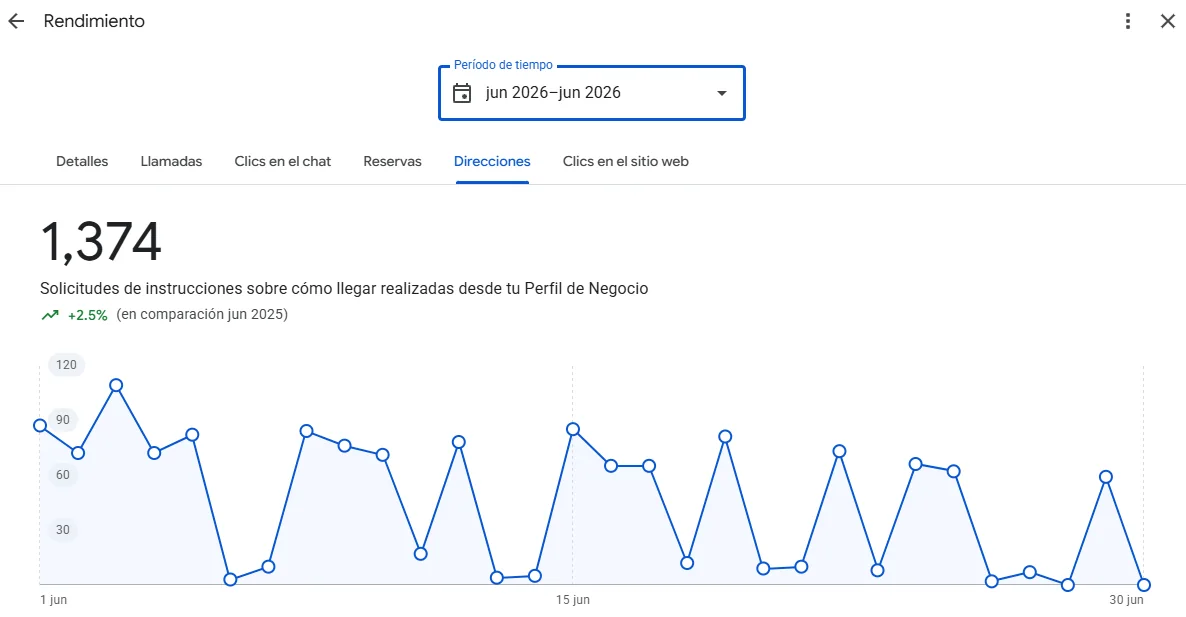This screenshot has height=617, width=1186.
Task: Click the Solicitudes de instrucciones description text
Action: (344, 289)
